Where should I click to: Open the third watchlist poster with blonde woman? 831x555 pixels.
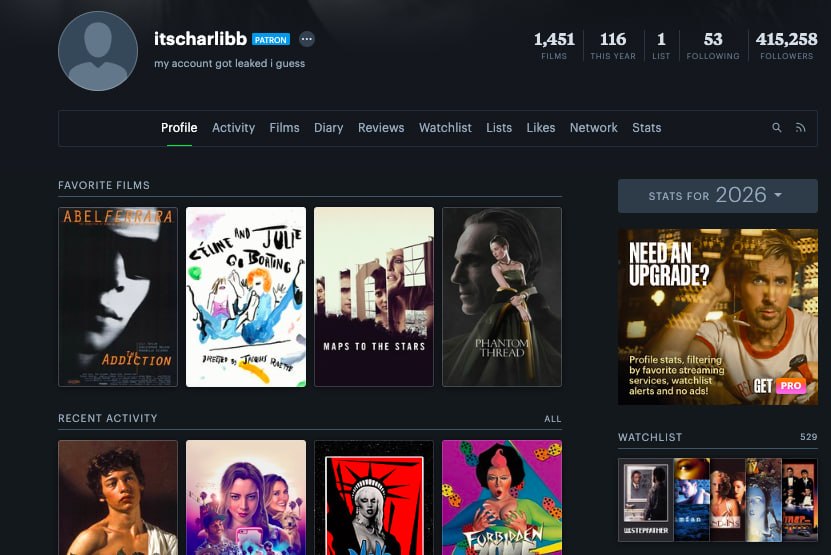point(728,500)
